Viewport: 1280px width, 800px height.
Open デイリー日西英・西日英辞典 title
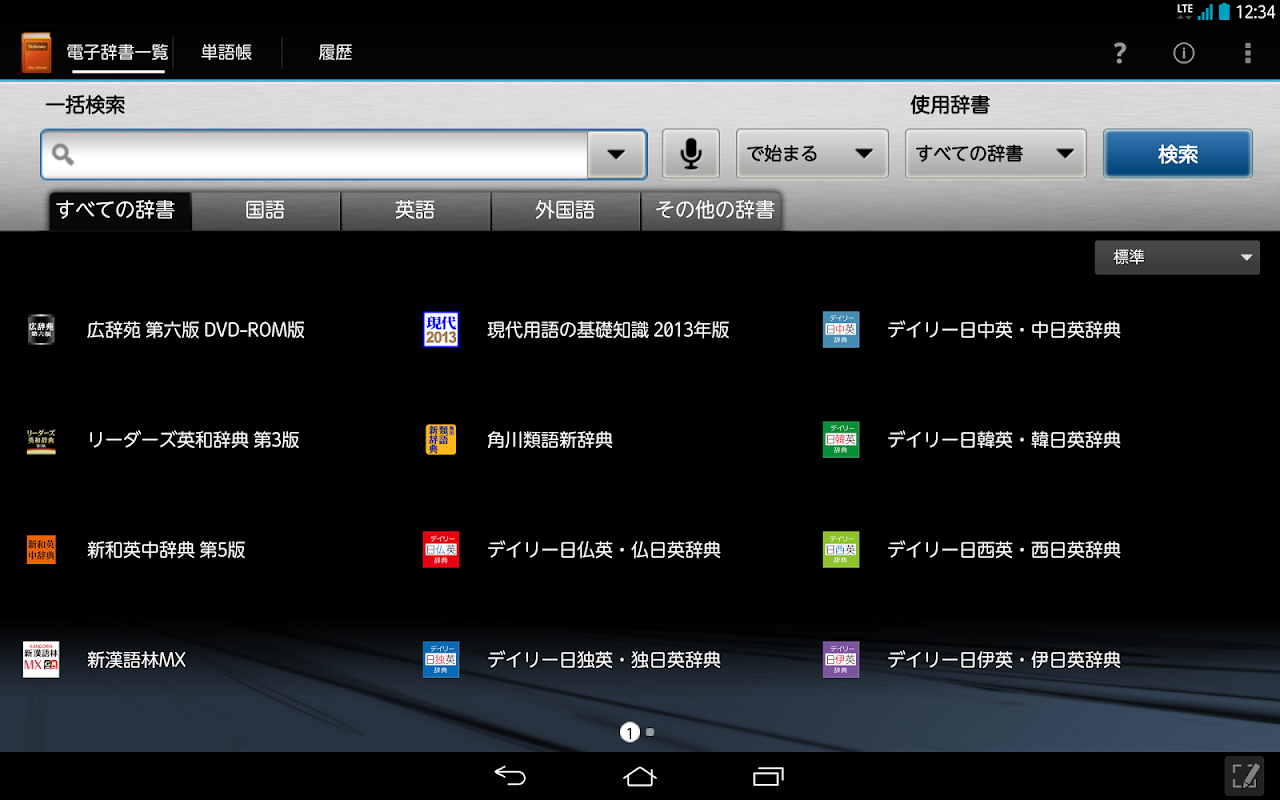pos(1004,550)
